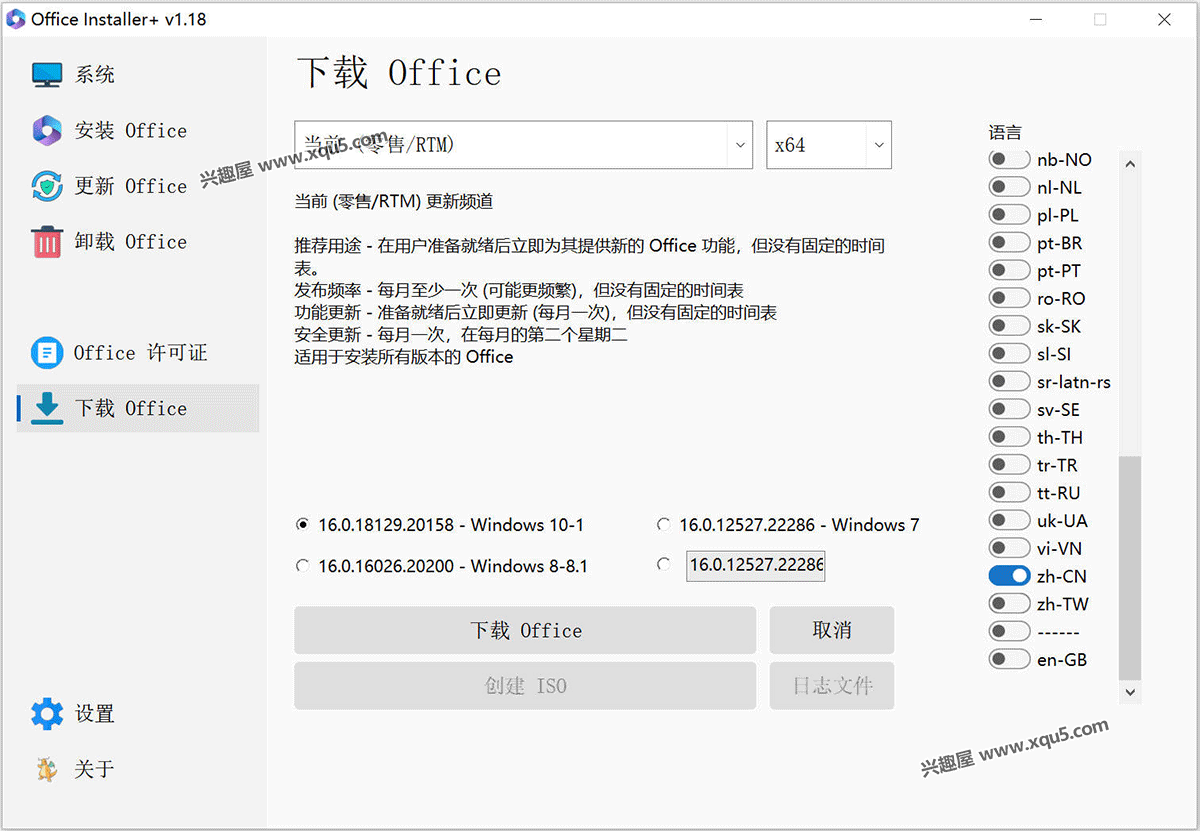Select the 下载 Office sidebar entry

[x=138, y=408]
